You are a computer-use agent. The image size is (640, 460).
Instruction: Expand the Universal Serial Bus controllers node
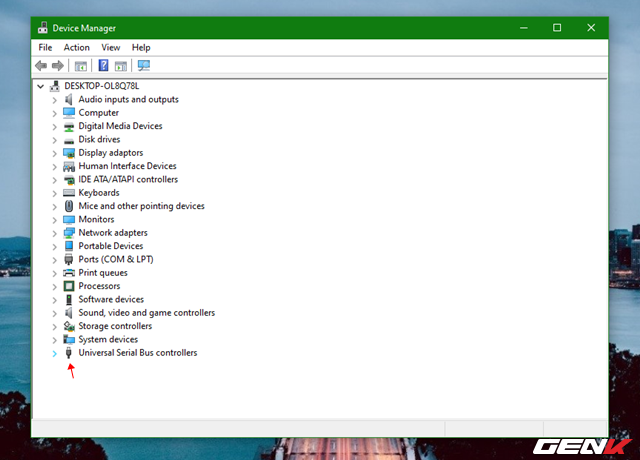pyautogui.click(x=54, y=353)
